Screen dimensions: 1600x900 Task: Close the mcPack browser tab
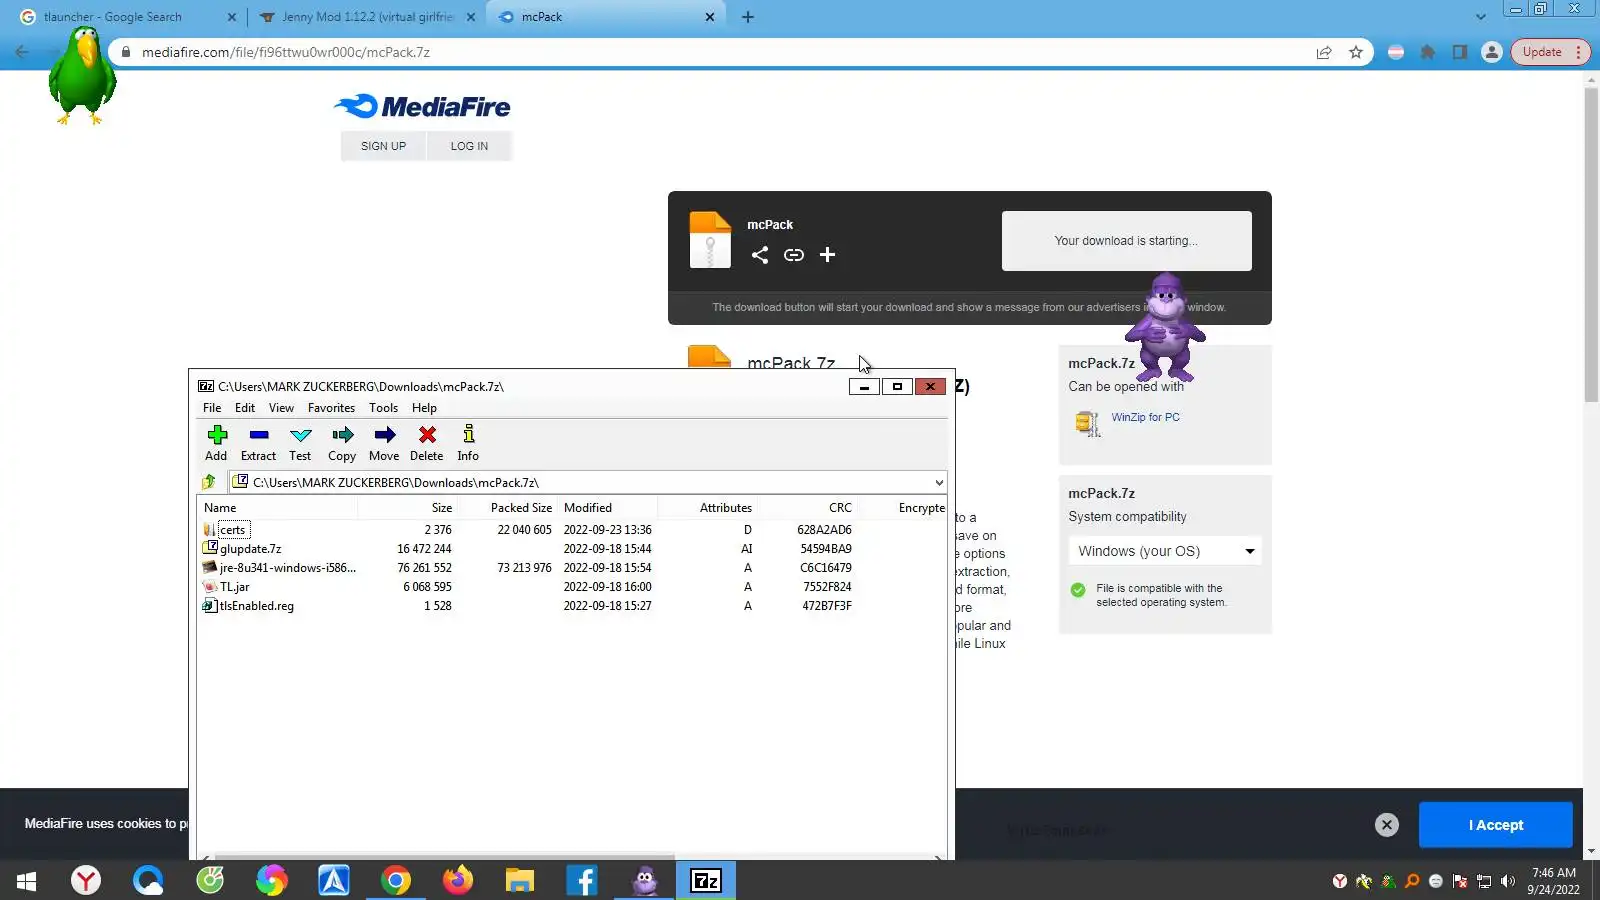pyautogui.click(x=710, y=17)
